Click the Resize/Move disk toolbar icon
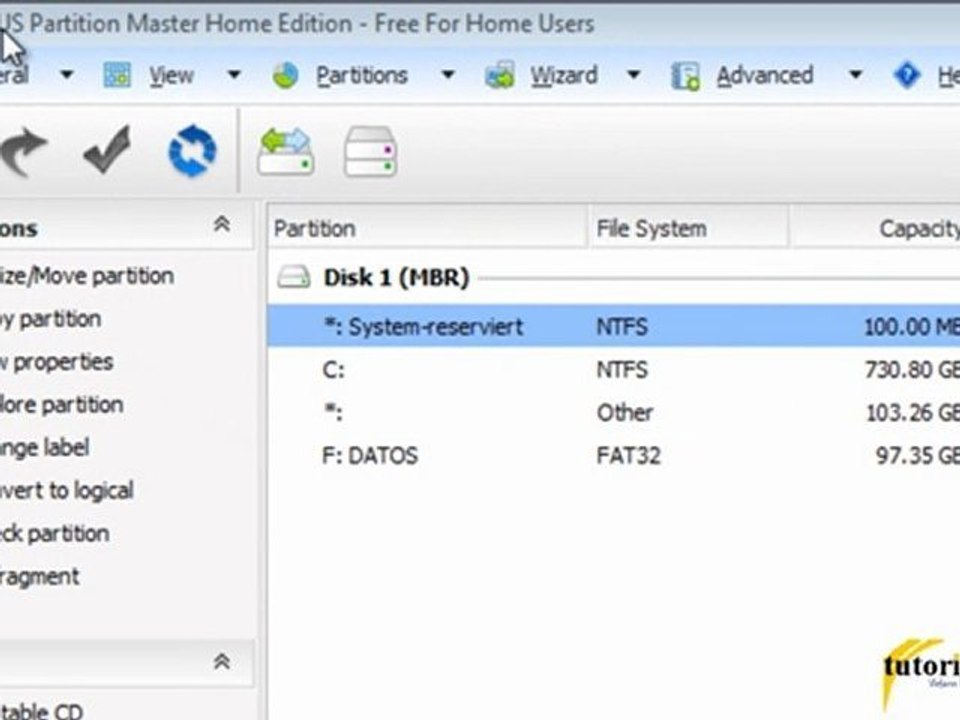 [x=286, y=151]
